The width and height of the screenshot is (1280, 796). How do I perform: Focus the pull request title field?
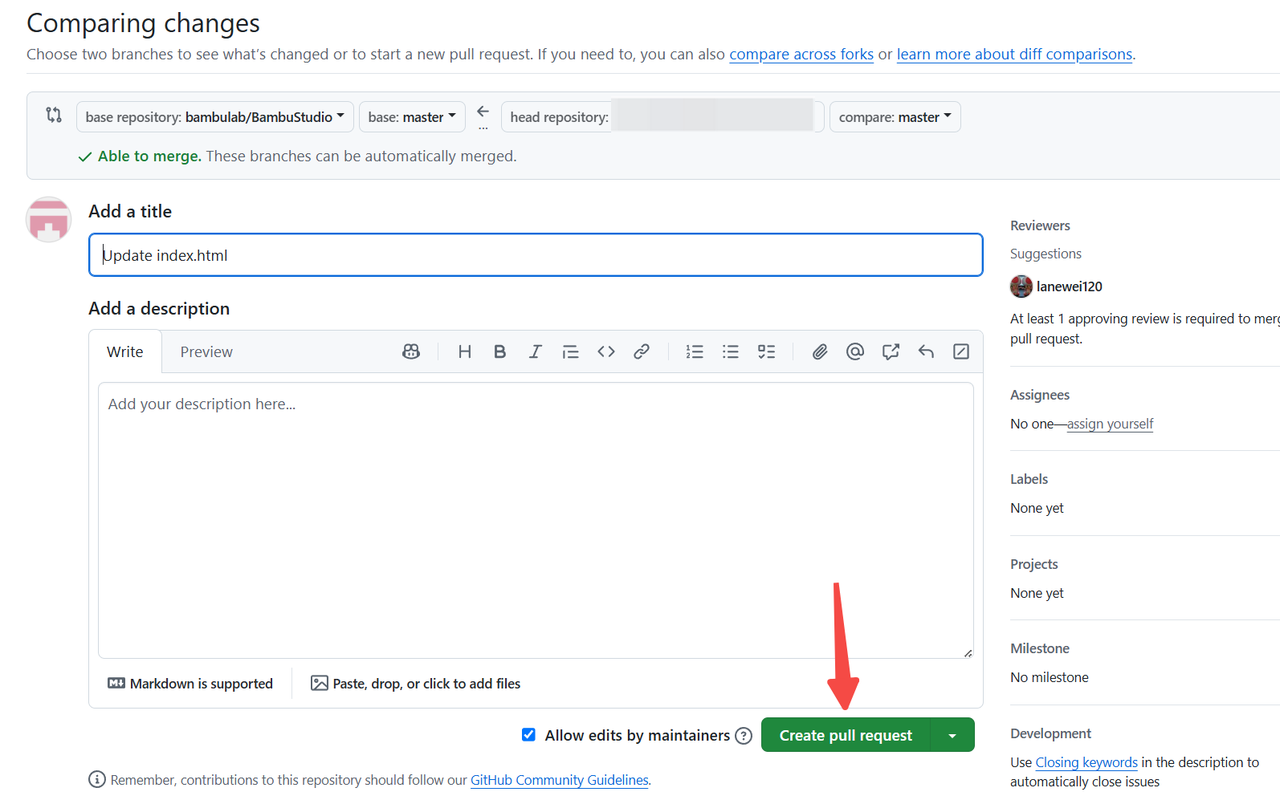pyautogui.click(x=536, y=255)
